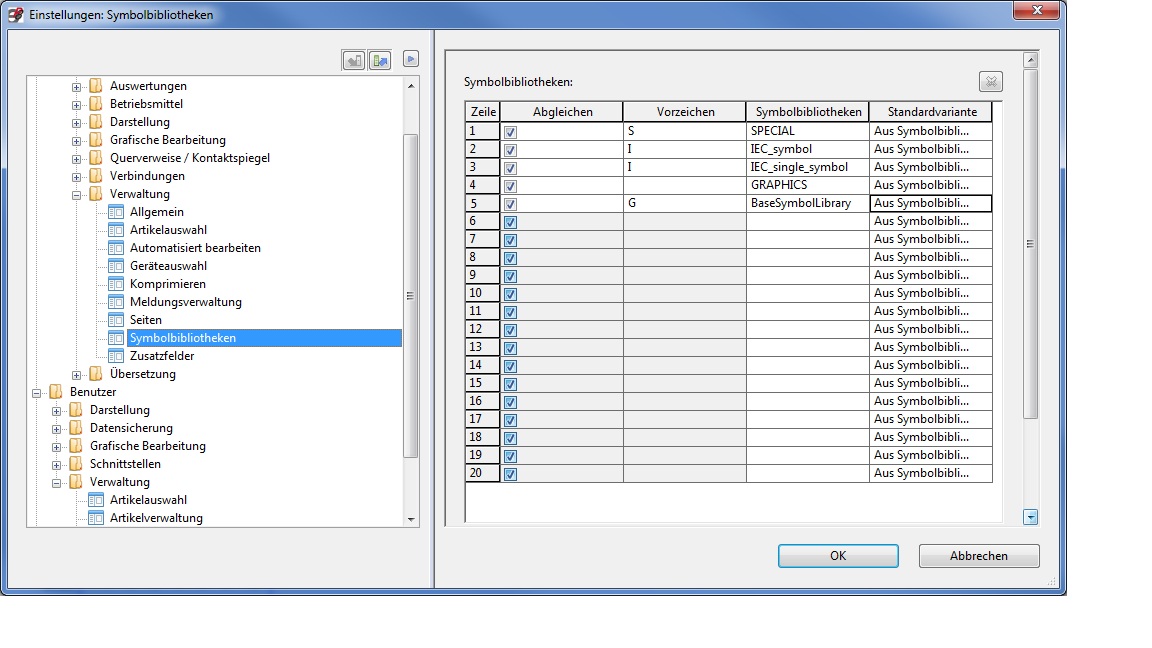
Task: Toggle Abgleichen checkbox for GRAPHICS row
Action: click(x=510, y=186)
